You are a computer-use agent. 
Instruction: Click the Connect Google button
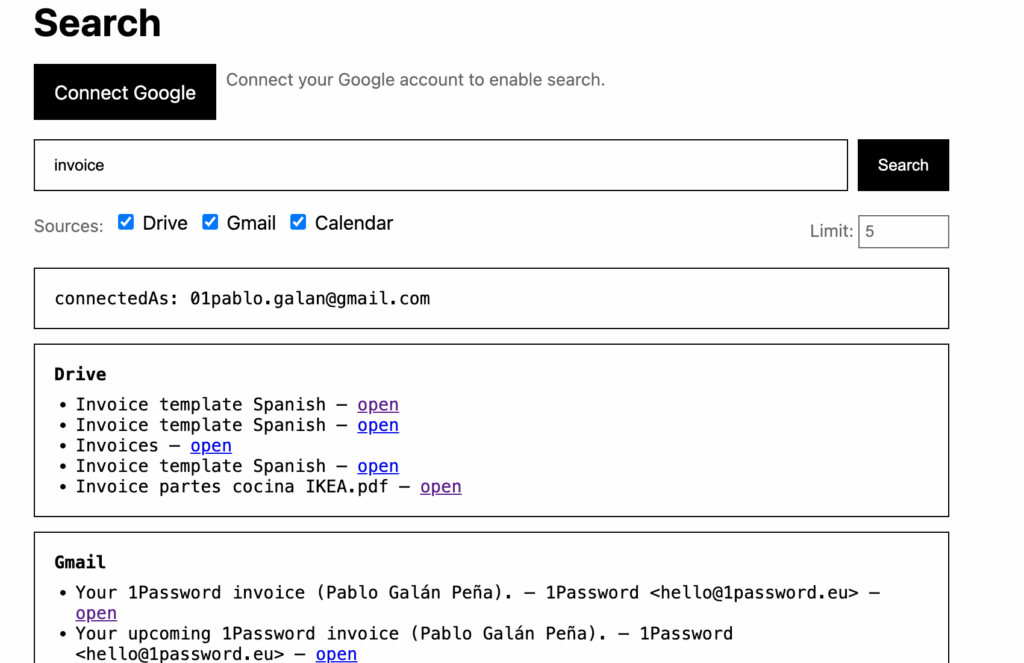coord(125,92)
